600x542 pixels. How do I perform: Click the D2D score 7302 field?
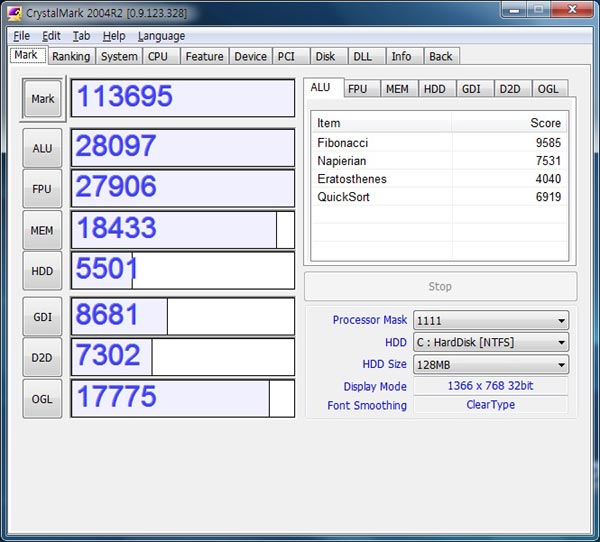click(x=183, y=357)
